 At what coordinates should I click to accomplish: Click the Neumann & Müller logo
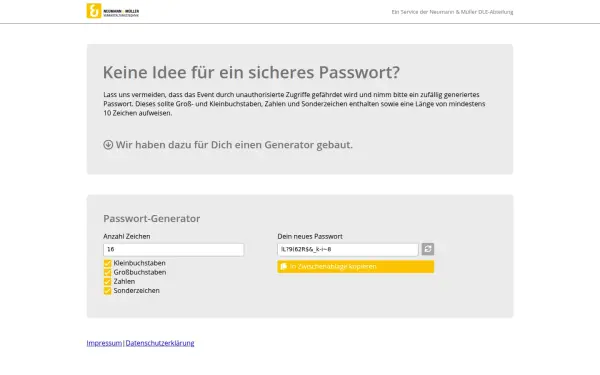click(x=113, y=11)
